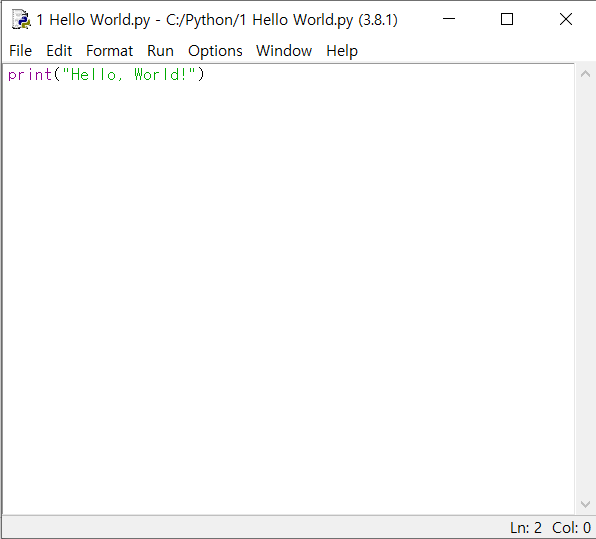The height and width of the screenshot is (539, 596).
Task: Maximize the IDLE editor window
Action: click(507, 19)
